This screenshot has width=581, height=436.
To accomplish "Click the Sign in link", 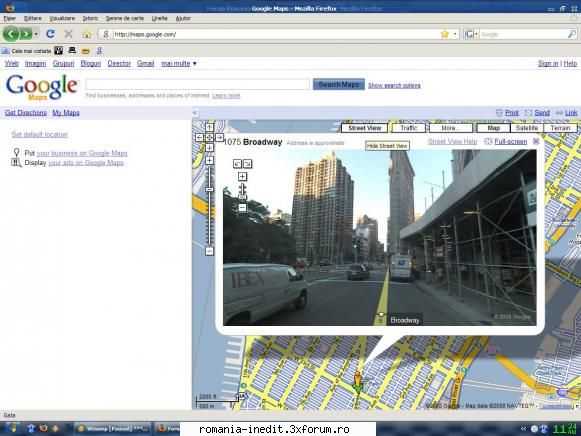I will (x=548, y=63).
